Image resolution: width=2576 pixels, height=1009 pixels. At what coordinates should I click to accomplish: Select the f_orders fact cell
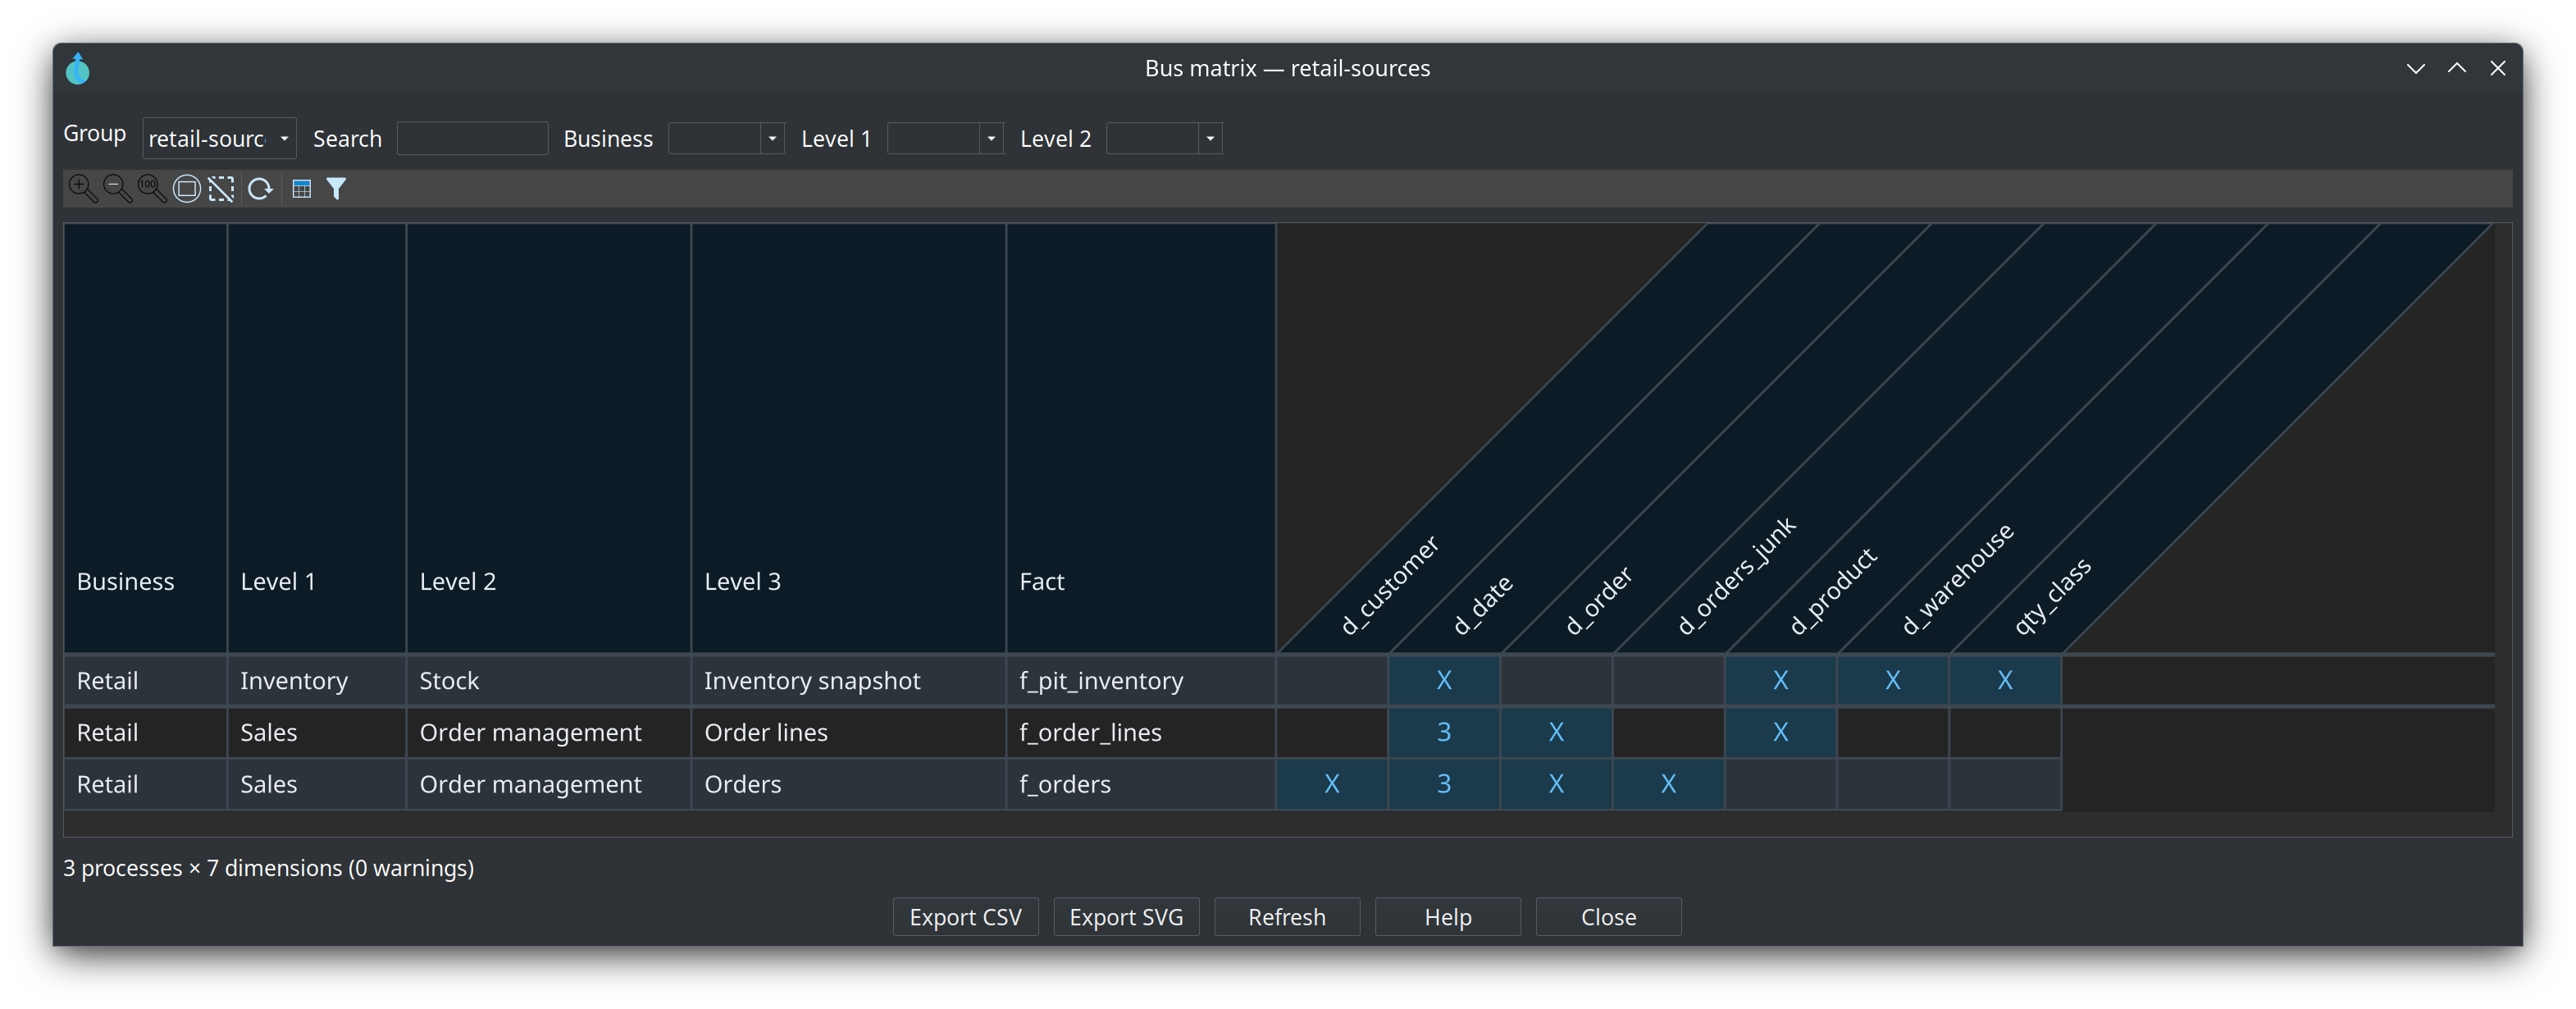coord(1141,784)
